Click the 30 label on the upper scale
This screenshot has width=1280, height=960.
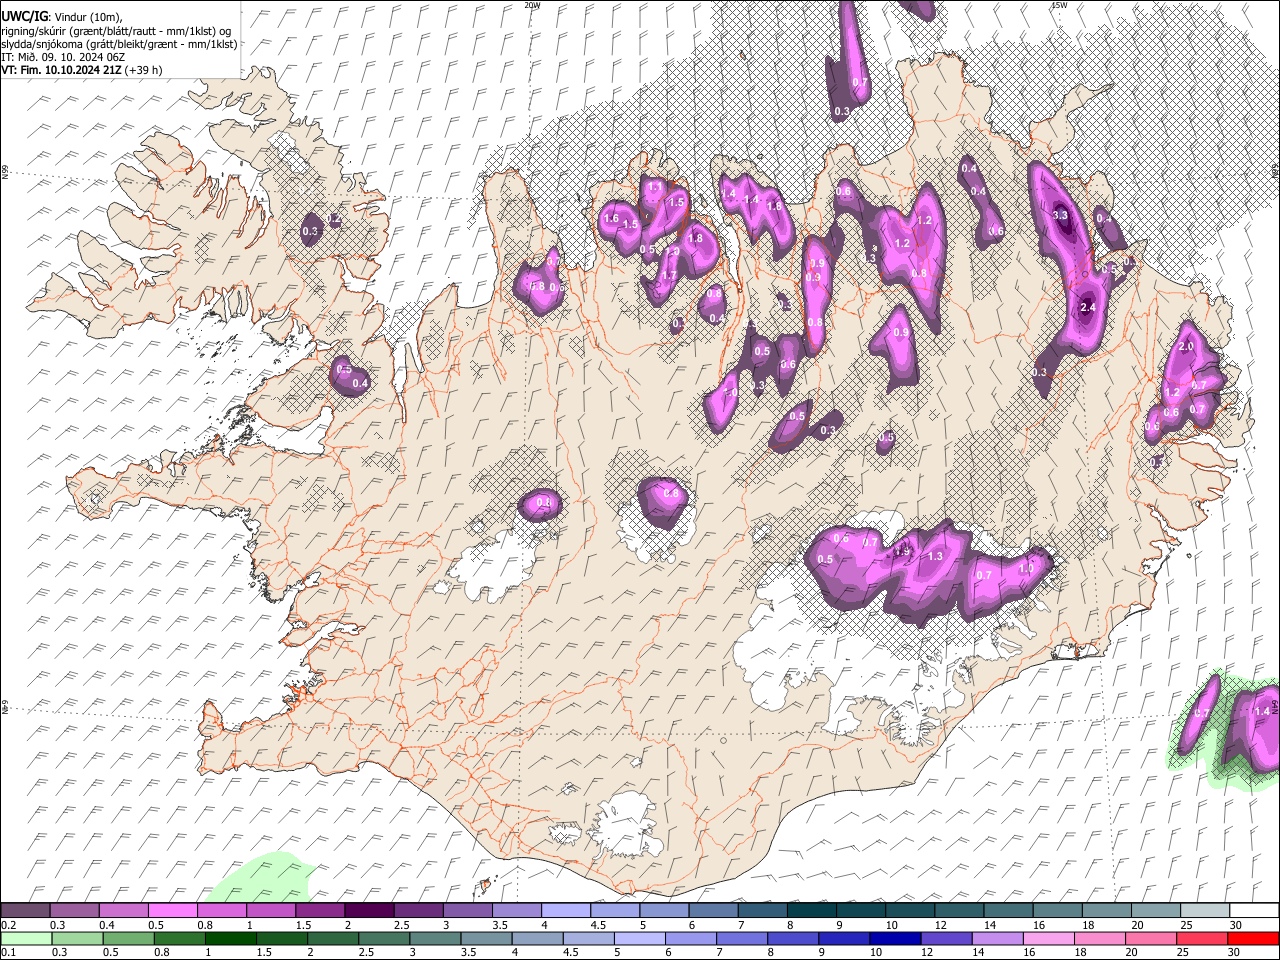tap(1236, 925)
